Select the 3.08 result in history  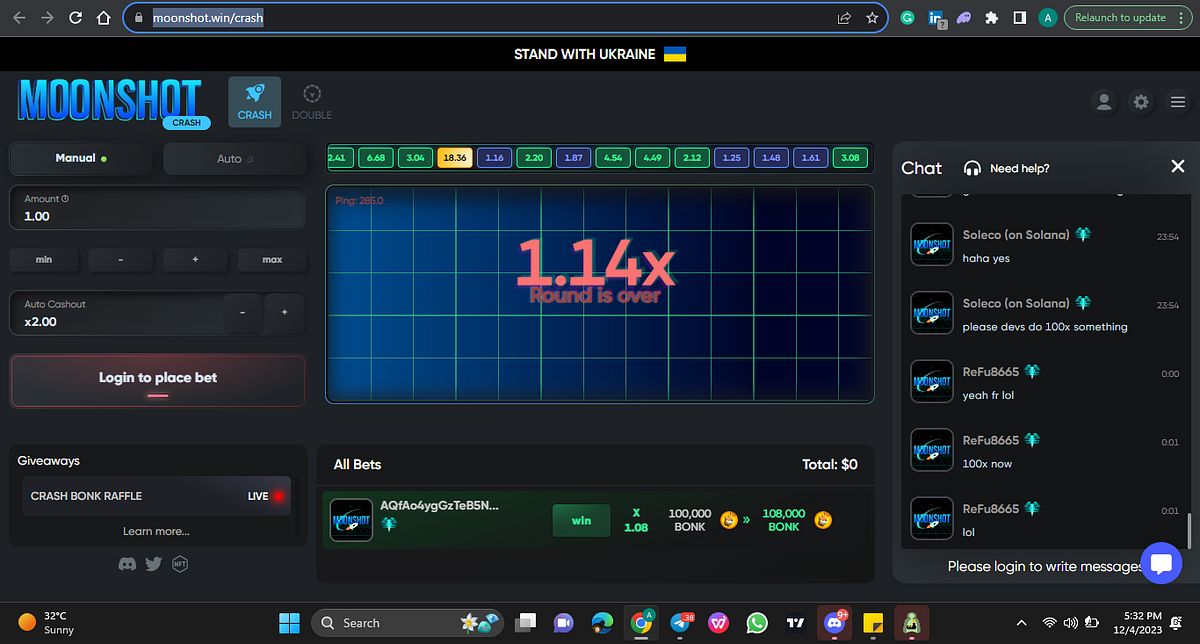click(851, 158)
